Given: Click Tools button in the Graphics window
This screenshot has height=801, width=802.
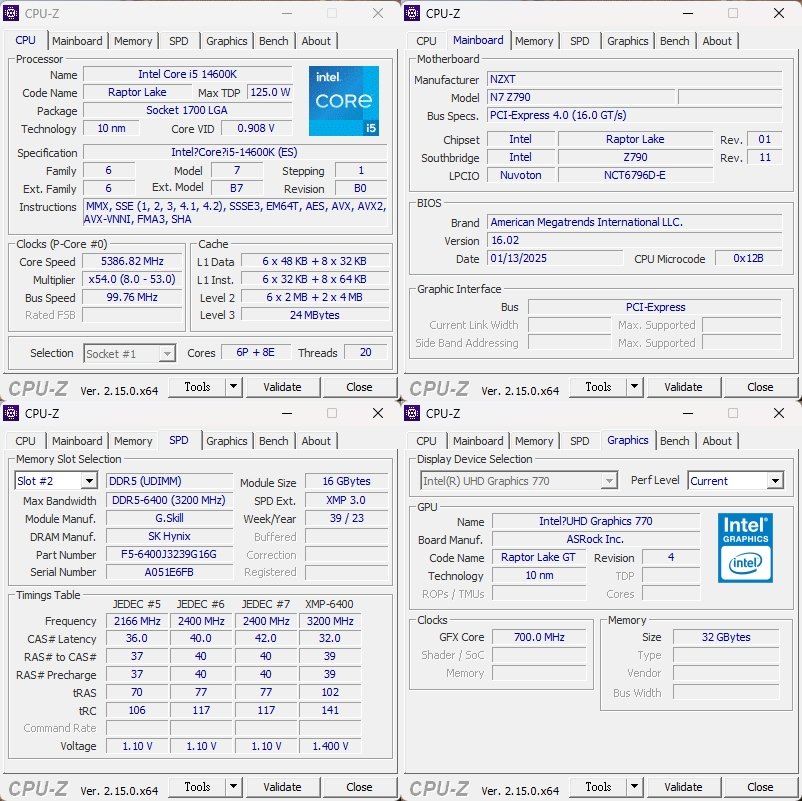Looking at the screenshot, I should coord(598,787).
